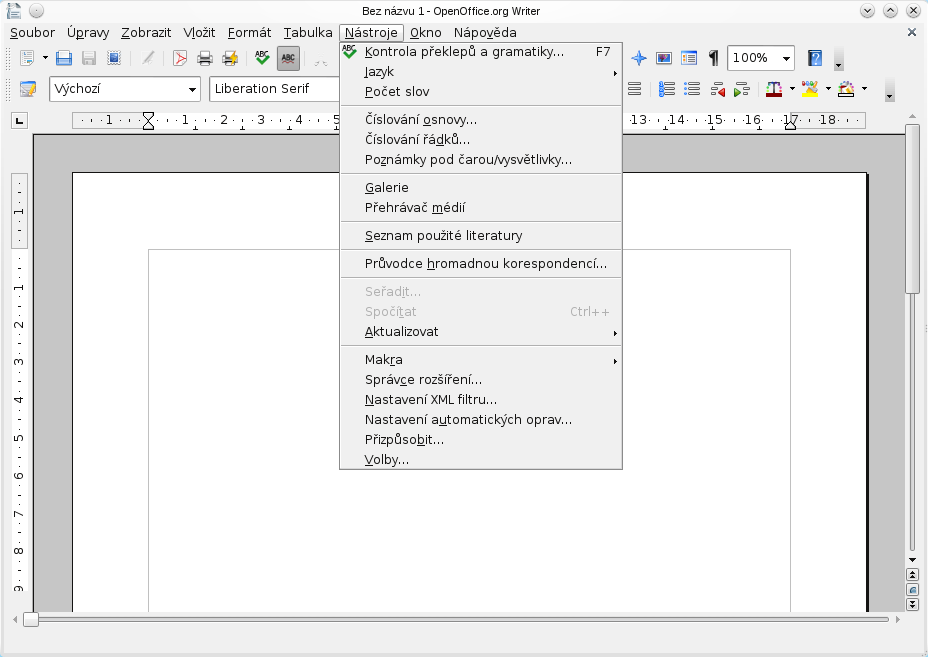The width and height of the screenshot is (928, 657).
Task: Open the Formát menu
Action: 249,33
